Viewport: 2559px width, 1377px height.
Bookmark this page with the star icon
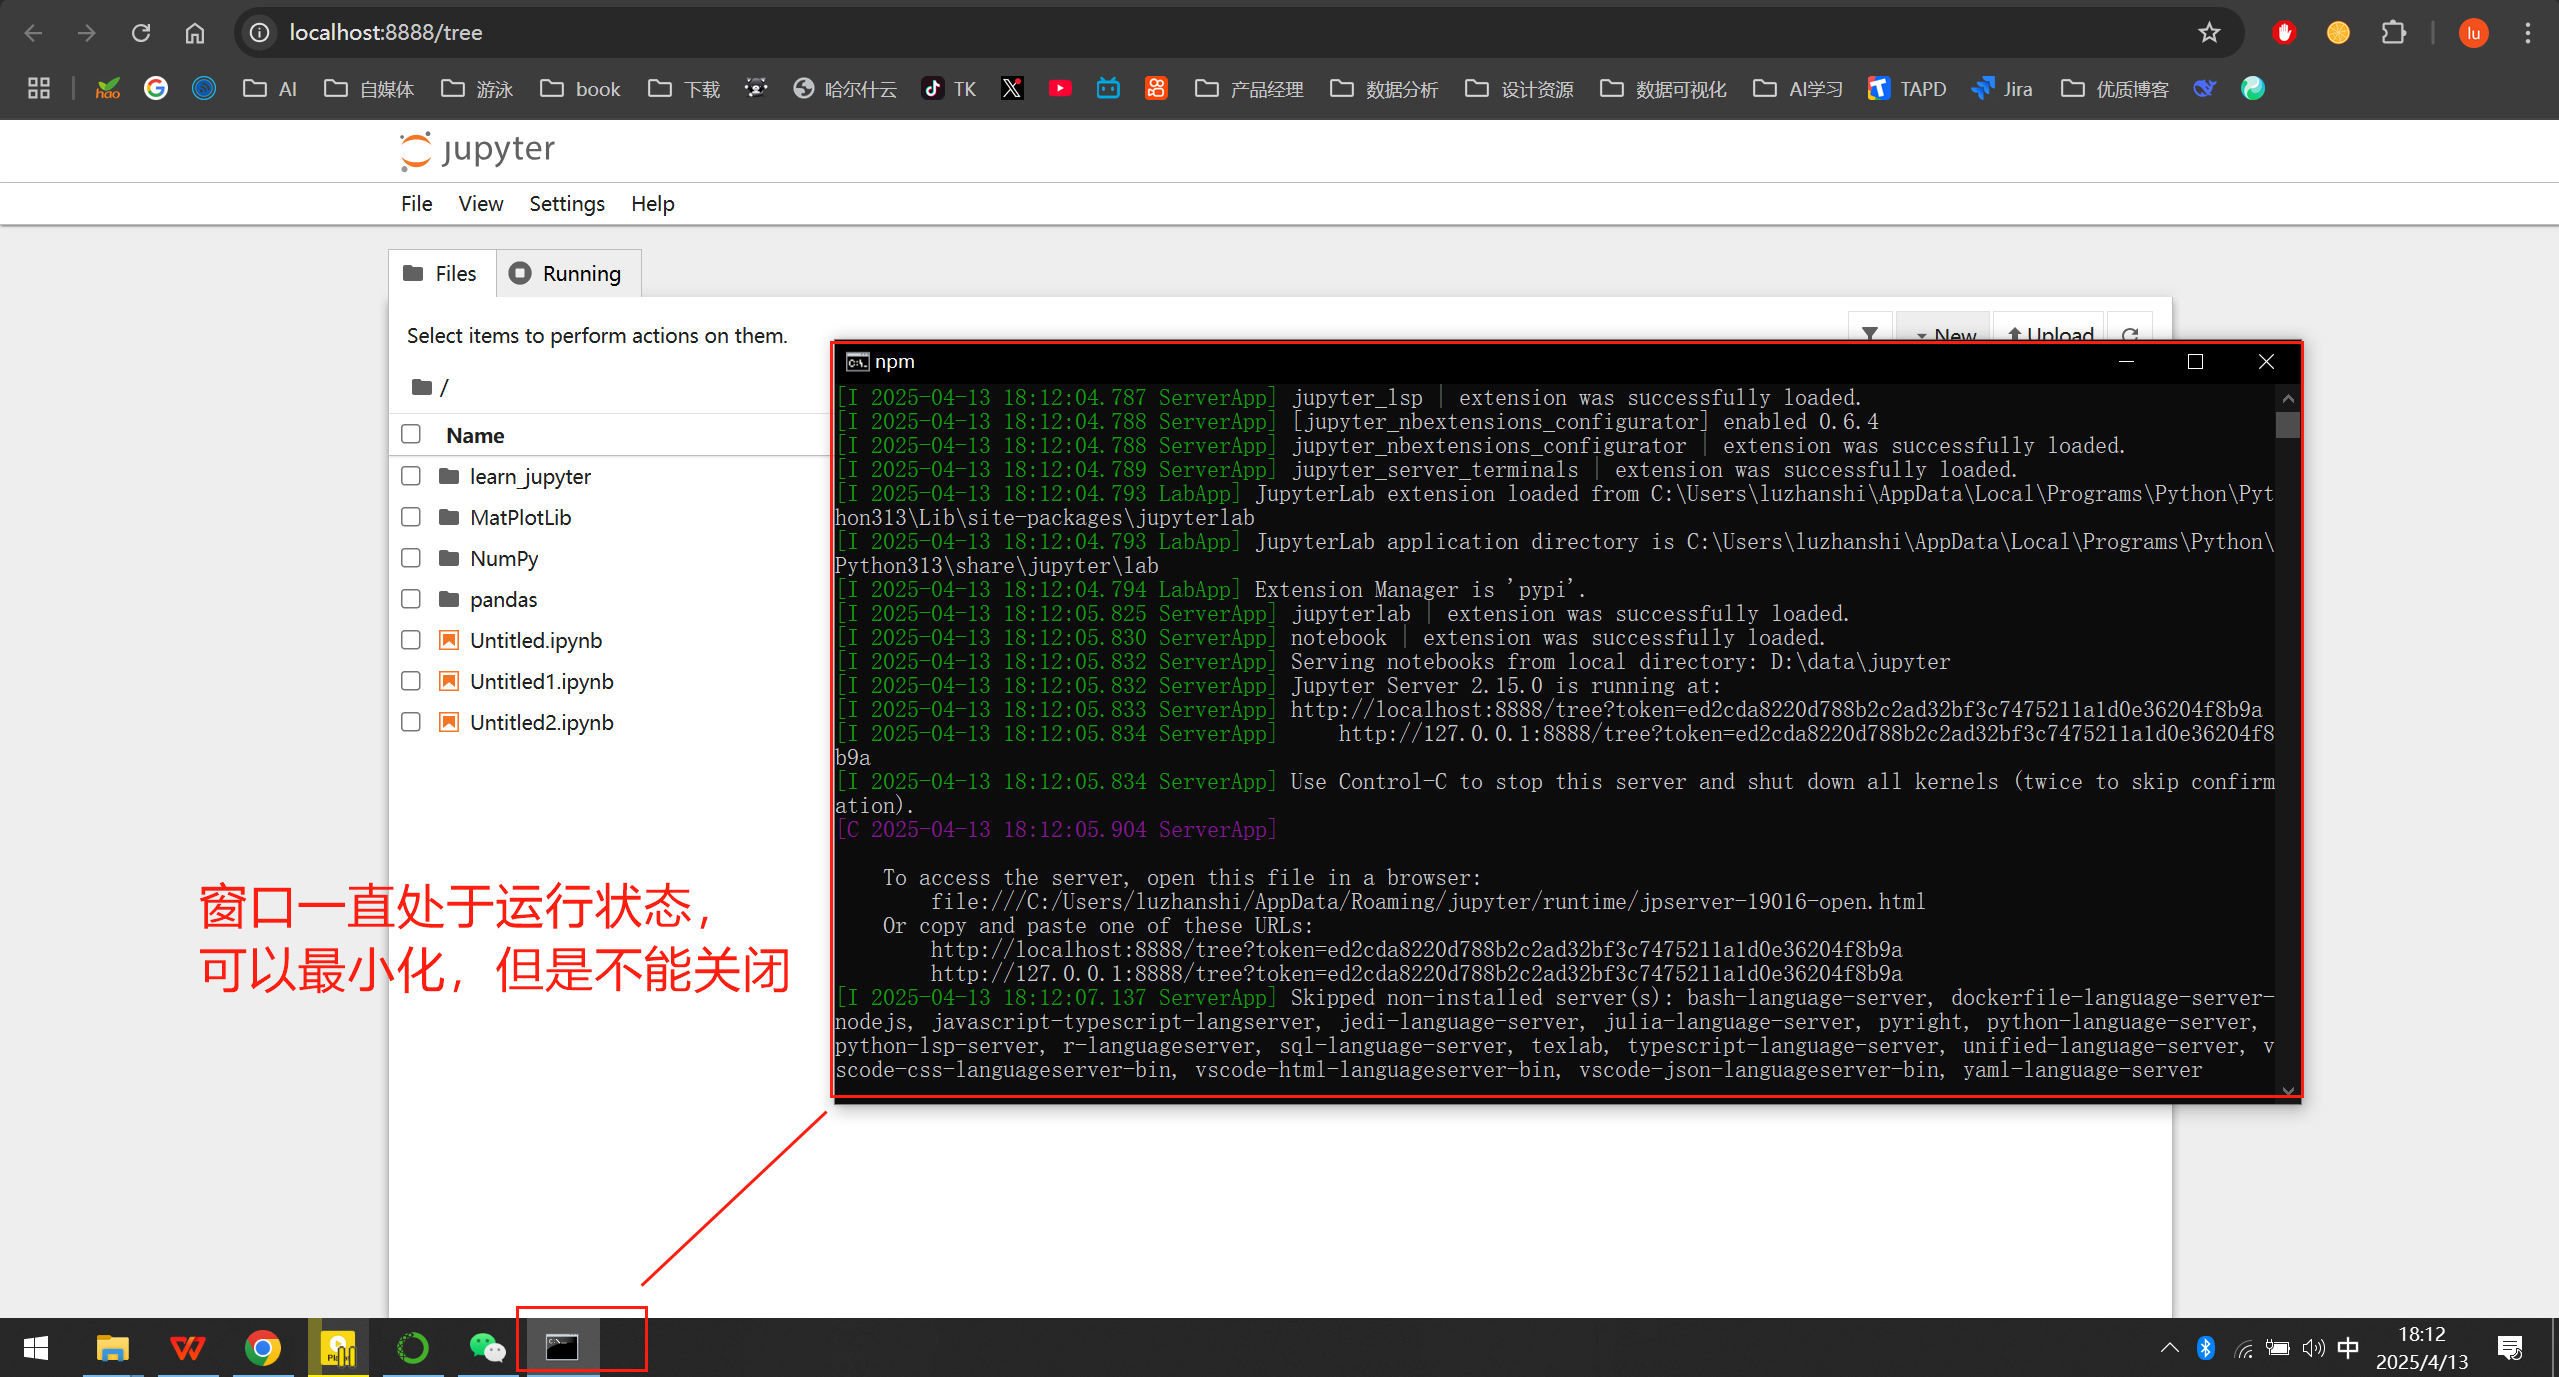pyautogui.click(x=2209, y=33)
